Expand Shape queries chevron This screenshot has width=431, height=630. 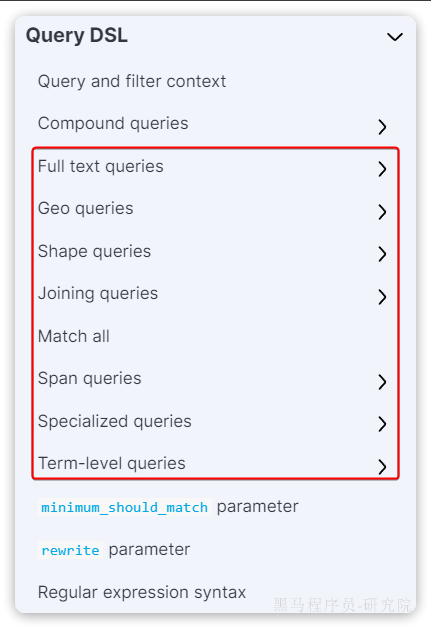382,254
